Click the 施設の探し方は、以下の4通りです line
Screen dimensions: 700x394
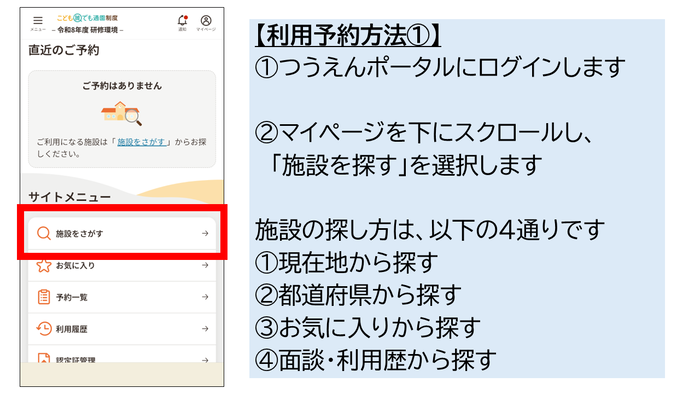(x=430, y=231)
